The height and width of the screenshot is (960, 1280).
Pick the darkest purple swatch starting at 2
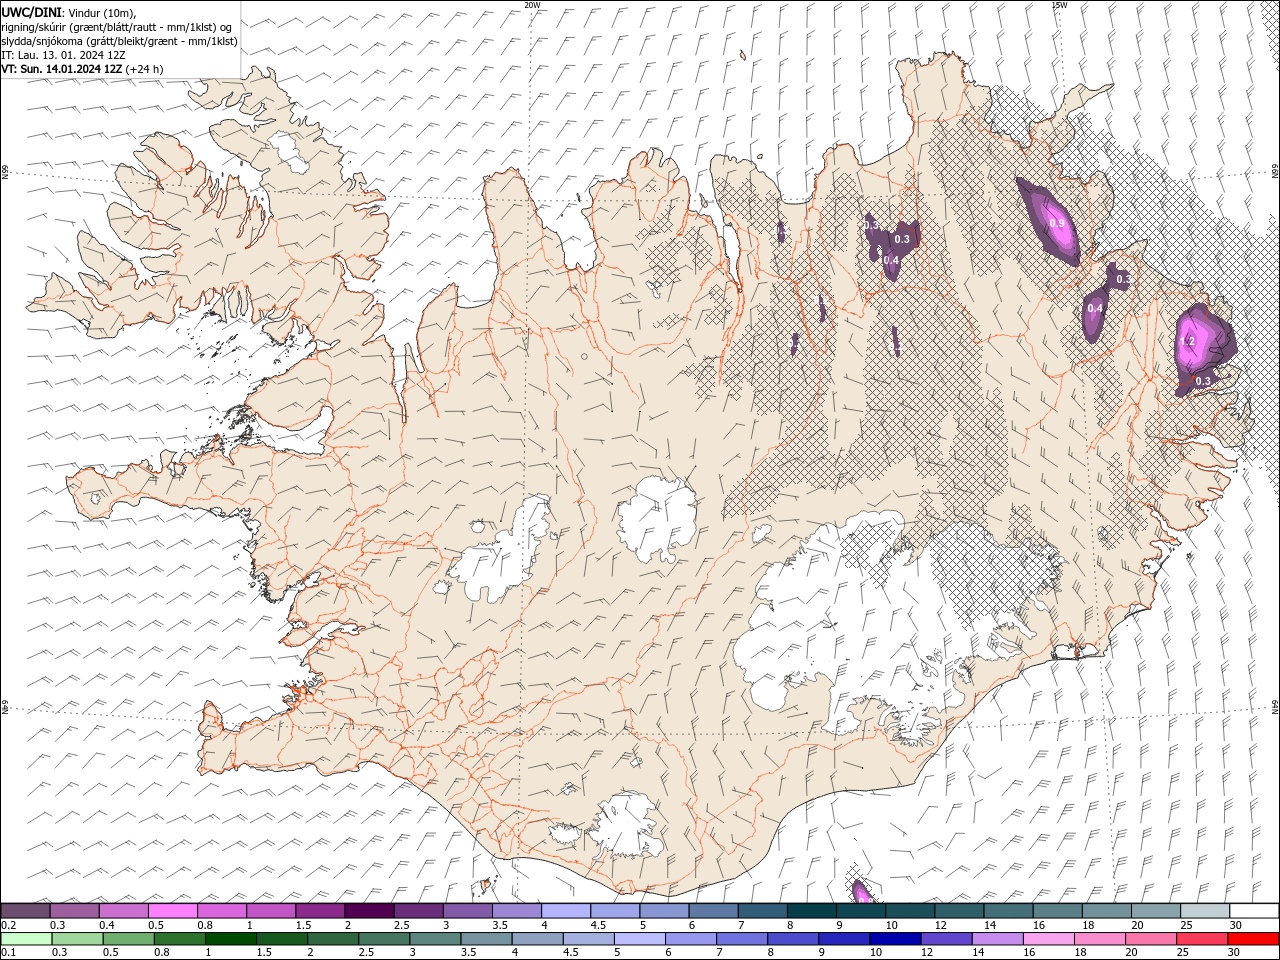point(369,911)
